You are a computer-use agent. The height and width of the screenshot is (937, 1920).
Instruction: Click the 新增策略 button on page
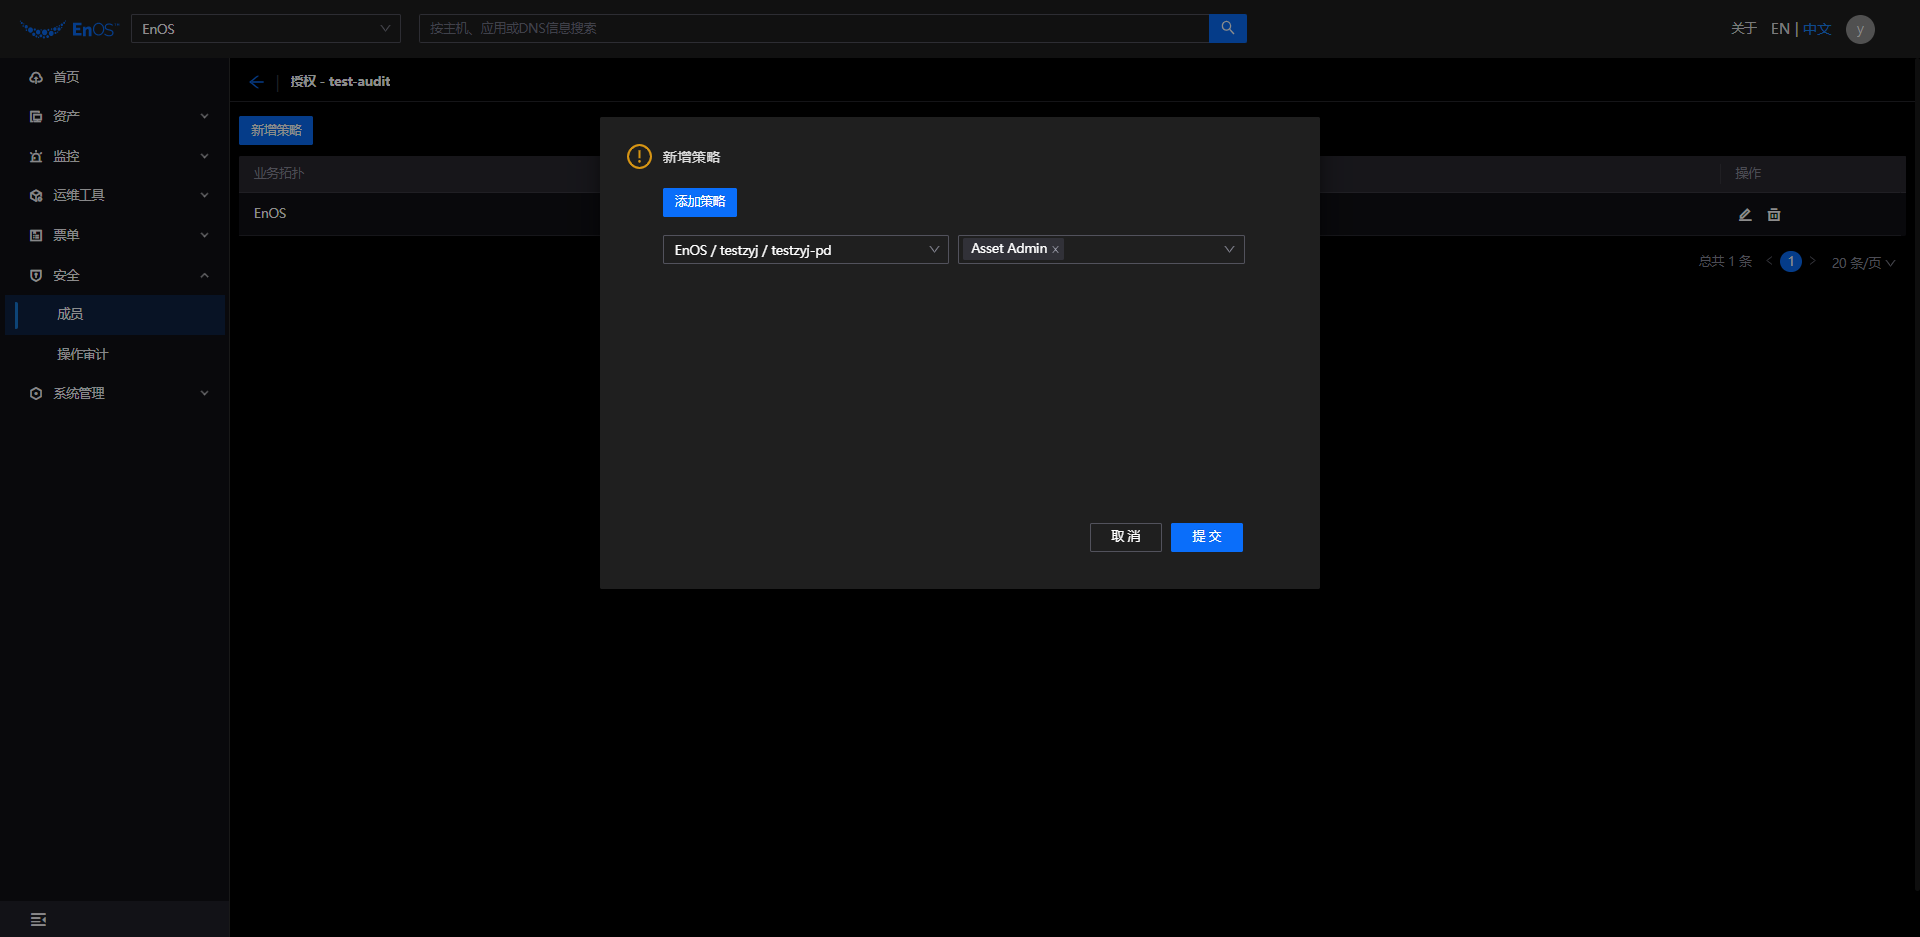pyautogui.click(x=276, y=130)
